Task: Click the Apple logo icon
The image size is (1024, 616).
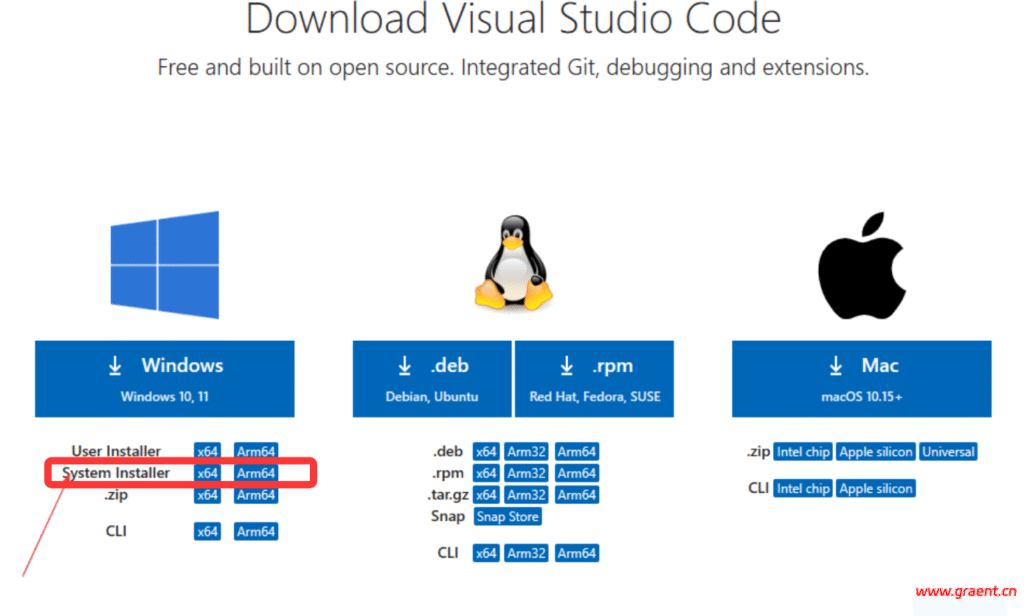Action: [861, 264]
